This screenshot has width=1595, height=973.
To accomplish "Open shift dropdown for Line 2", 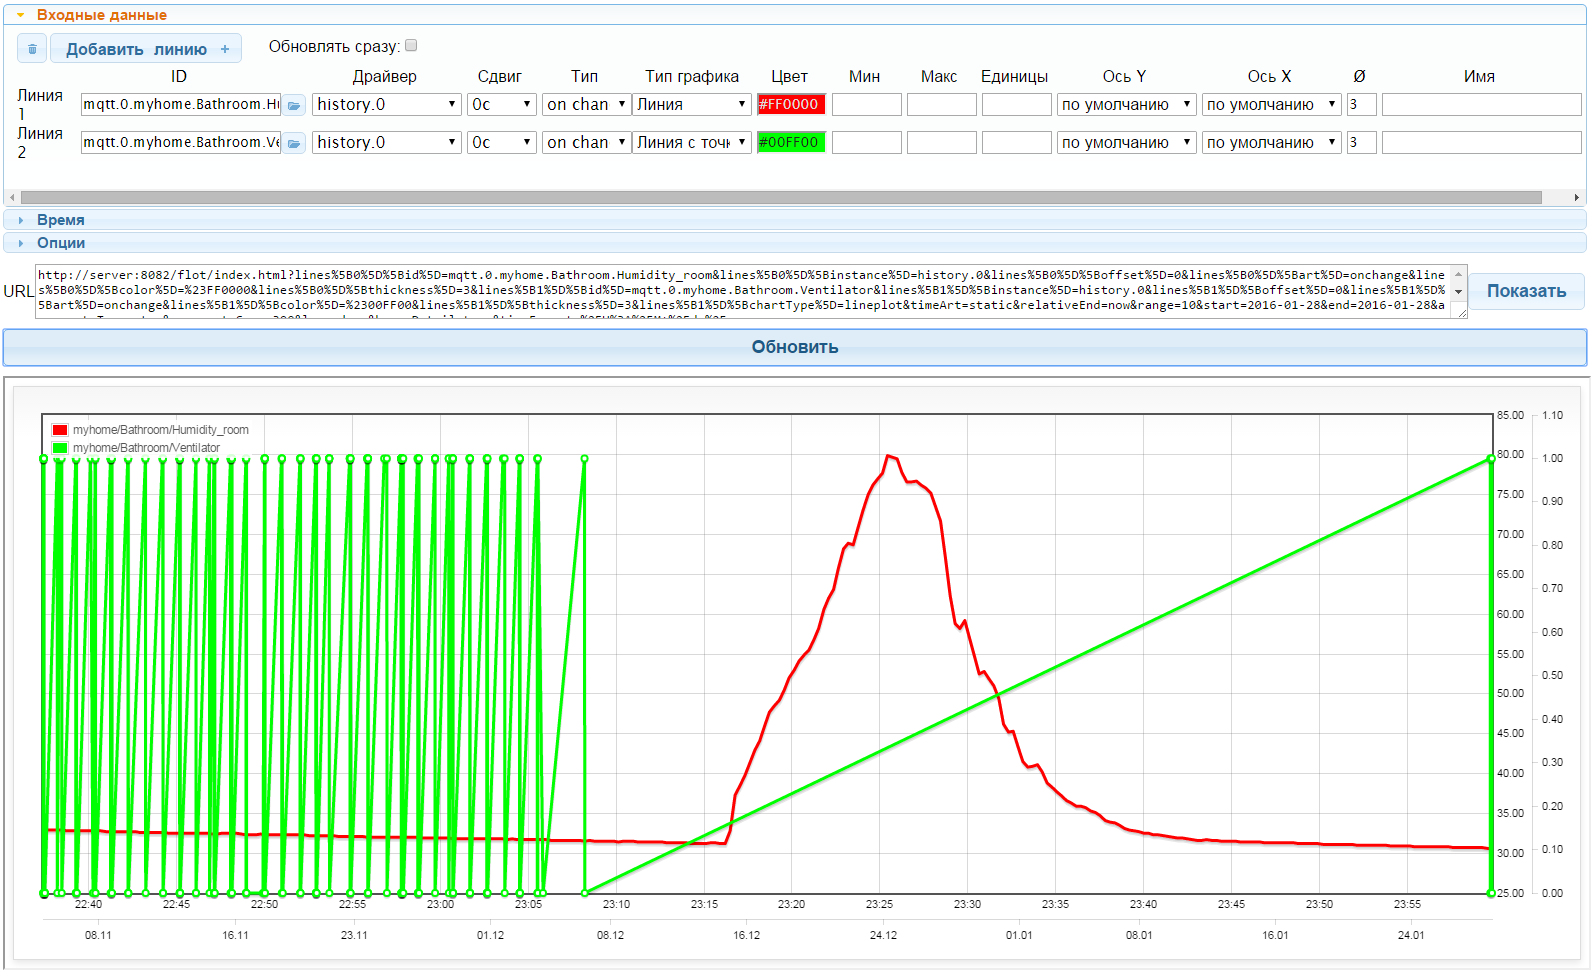I will point(502,142).
